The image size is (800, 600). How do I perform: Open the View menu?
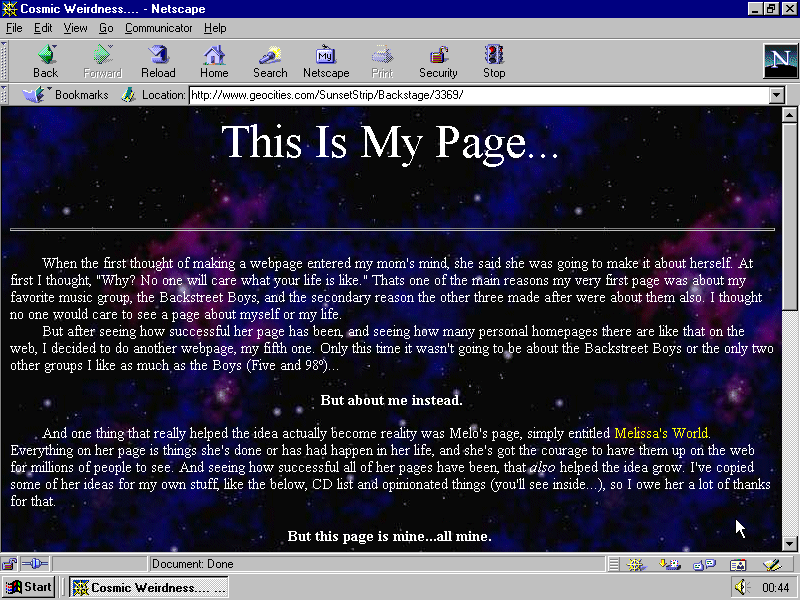click(x=75, y=28)
